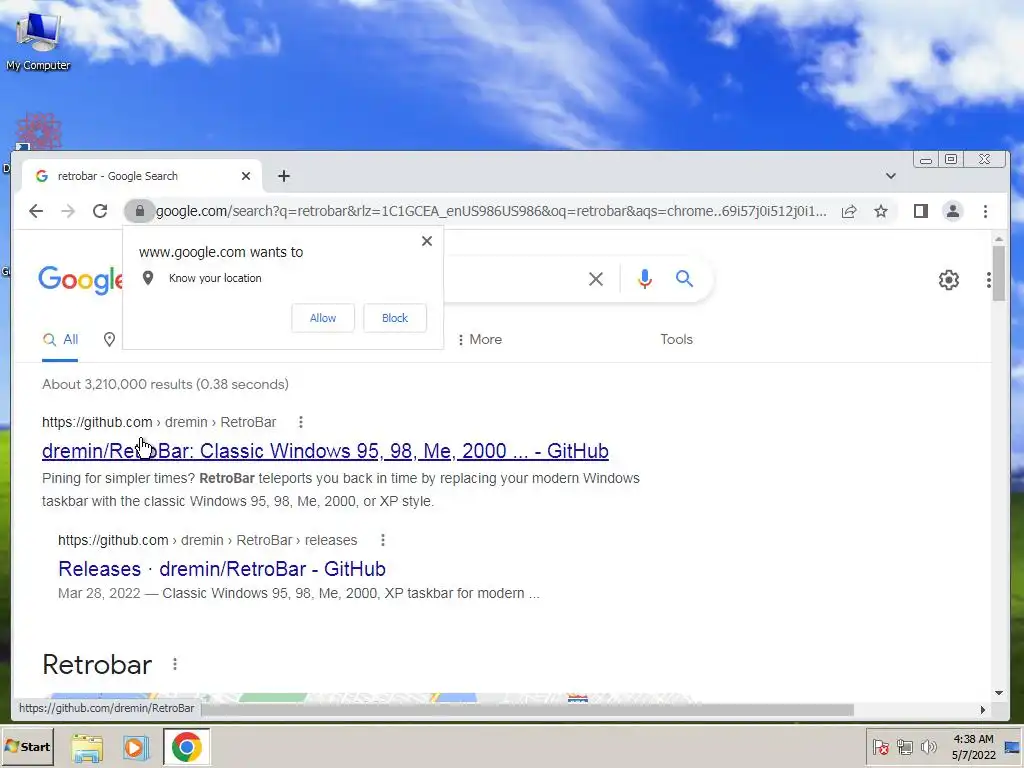Viewport: 1024px width, 768px height.
Task: Open Releases dremin/RetroBar GitHub link
Action: click(x=222, y=569)
